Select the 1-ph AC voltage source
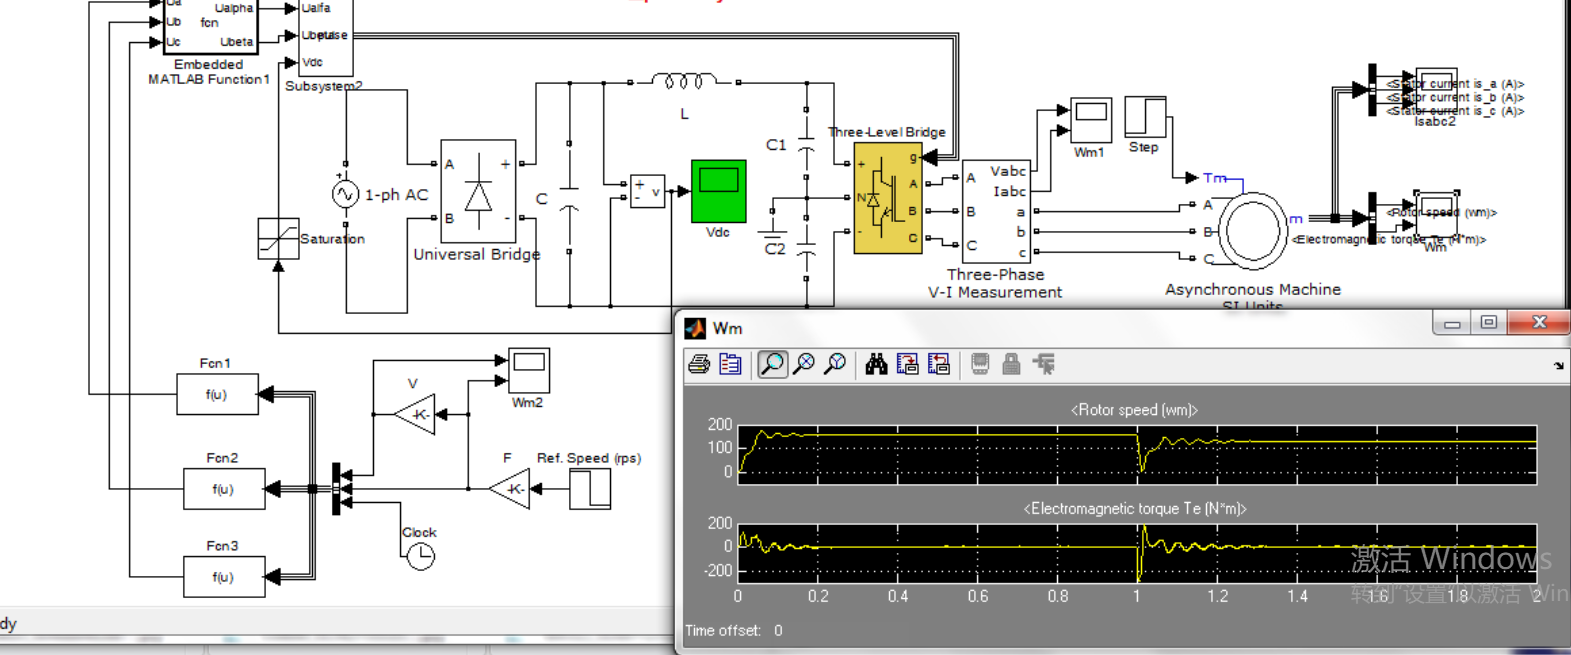The height and width of the screenshot is (655, 1571). (345, 193)
